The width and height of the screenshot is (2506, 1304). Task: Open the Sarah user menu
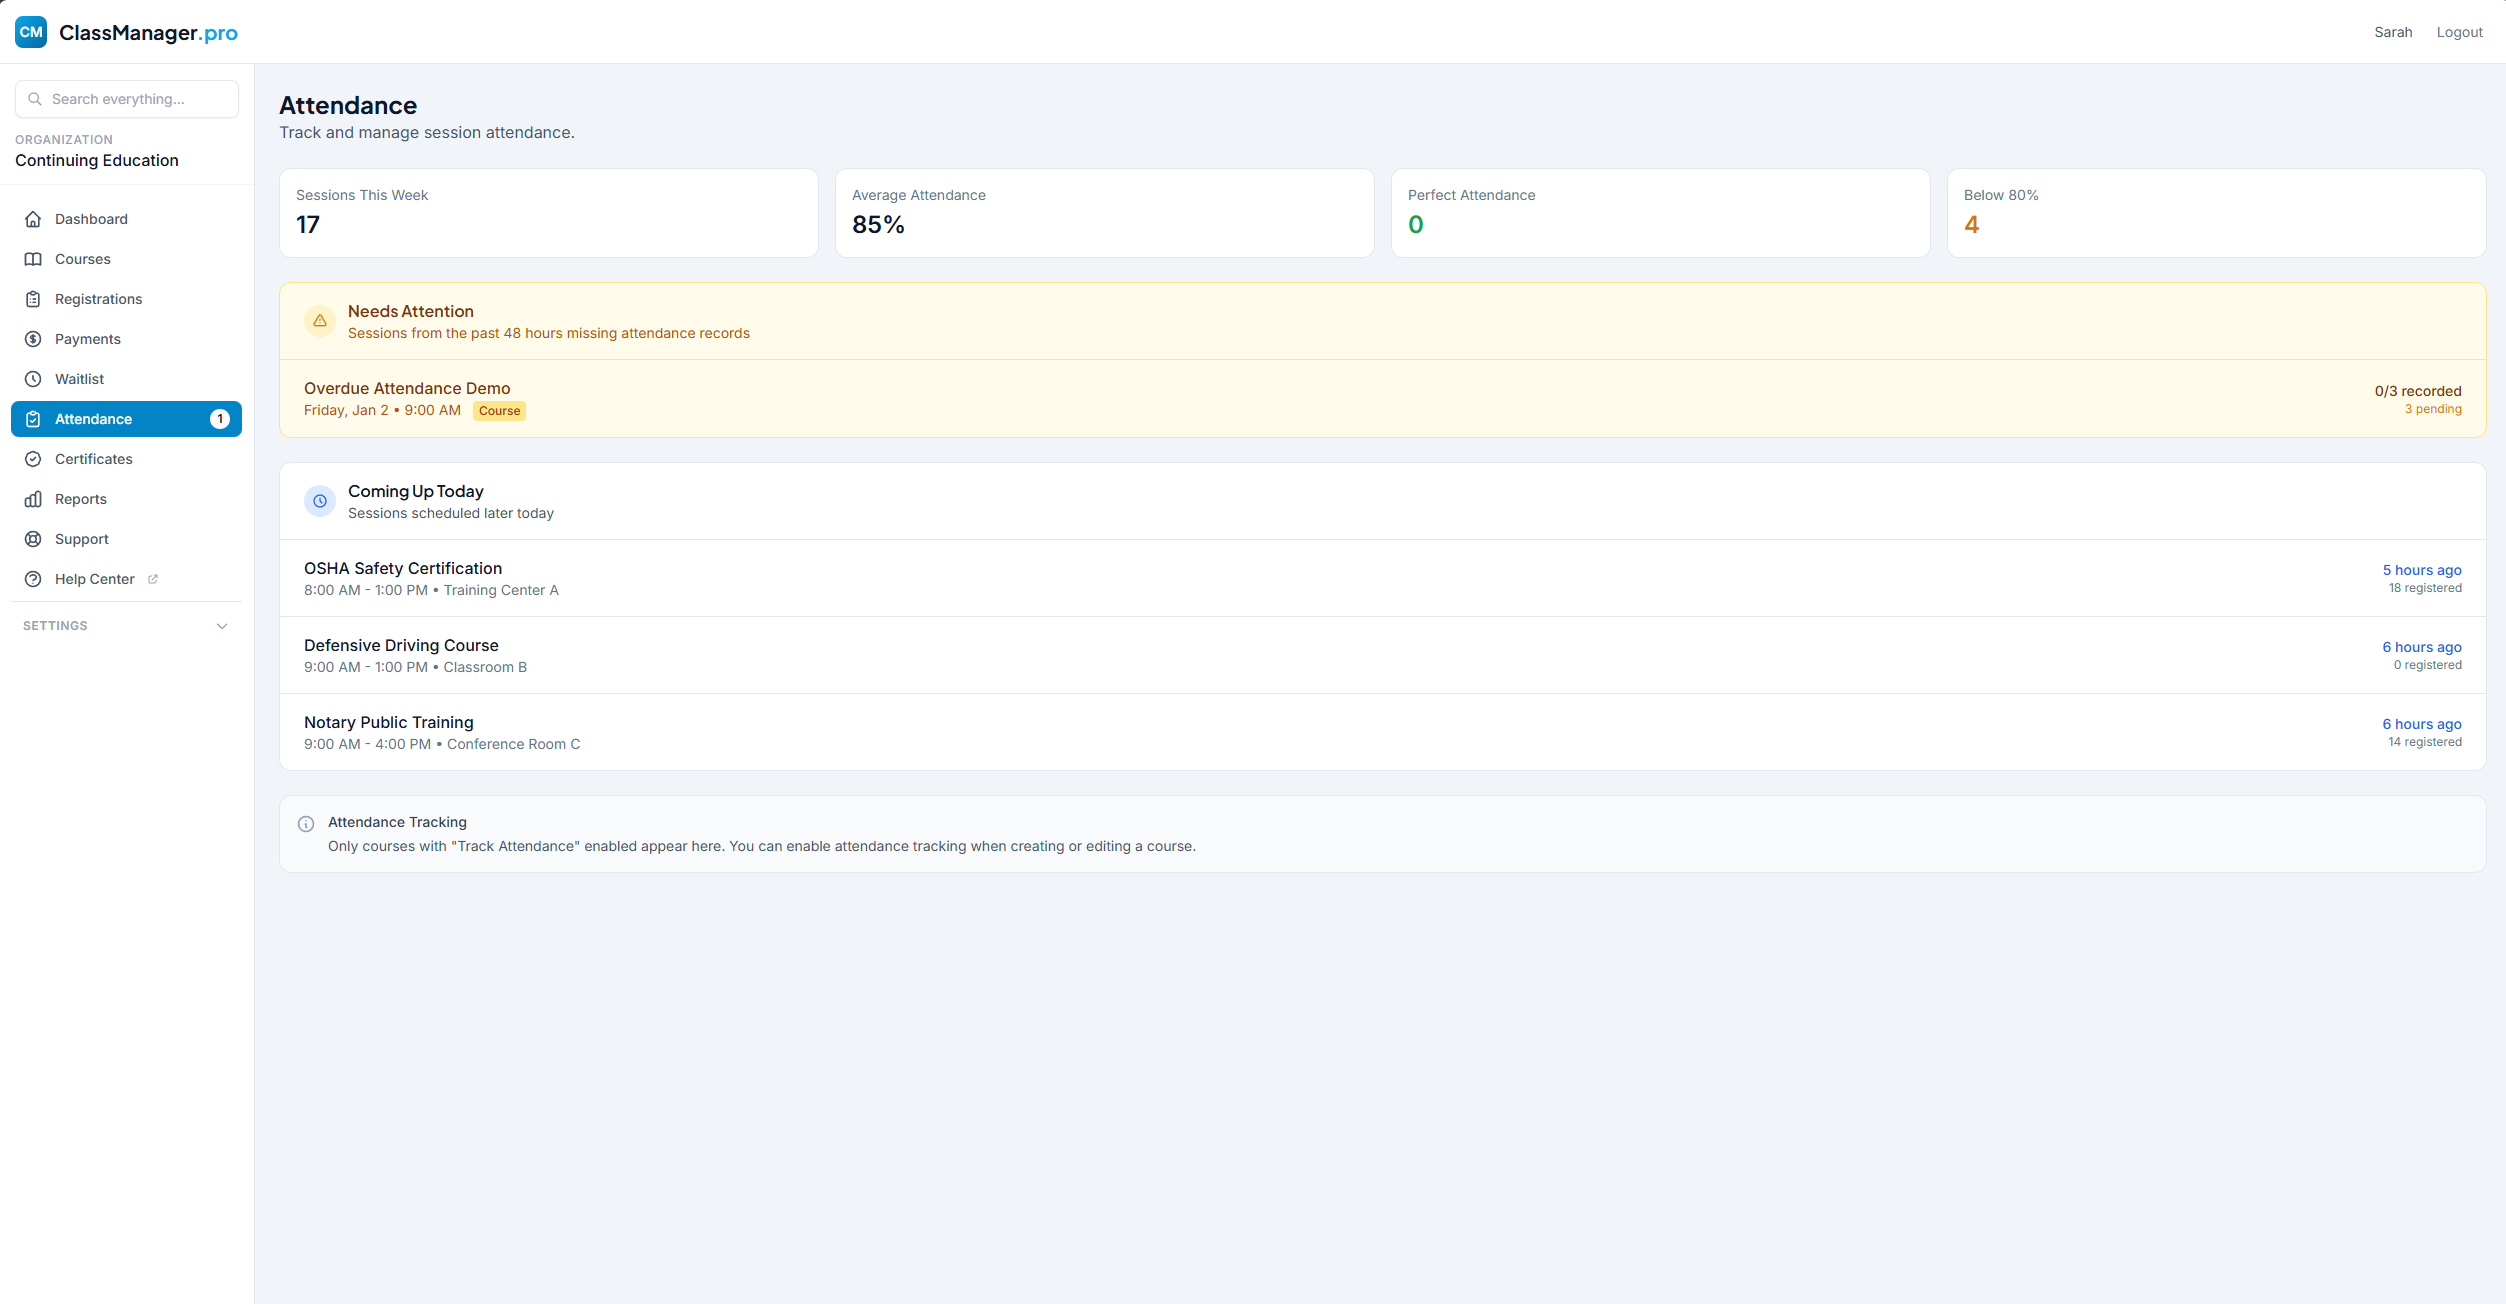[2393, 31]
